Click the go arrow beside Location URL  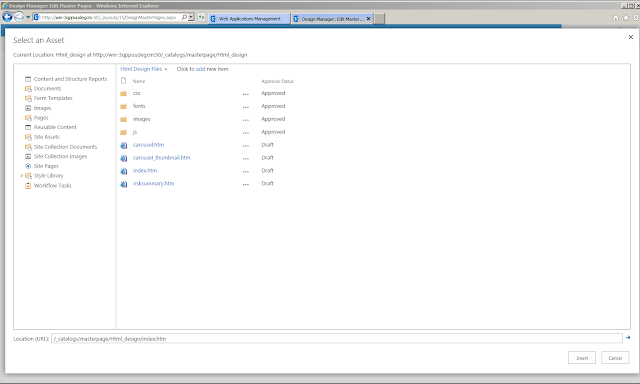click(628, 337)
